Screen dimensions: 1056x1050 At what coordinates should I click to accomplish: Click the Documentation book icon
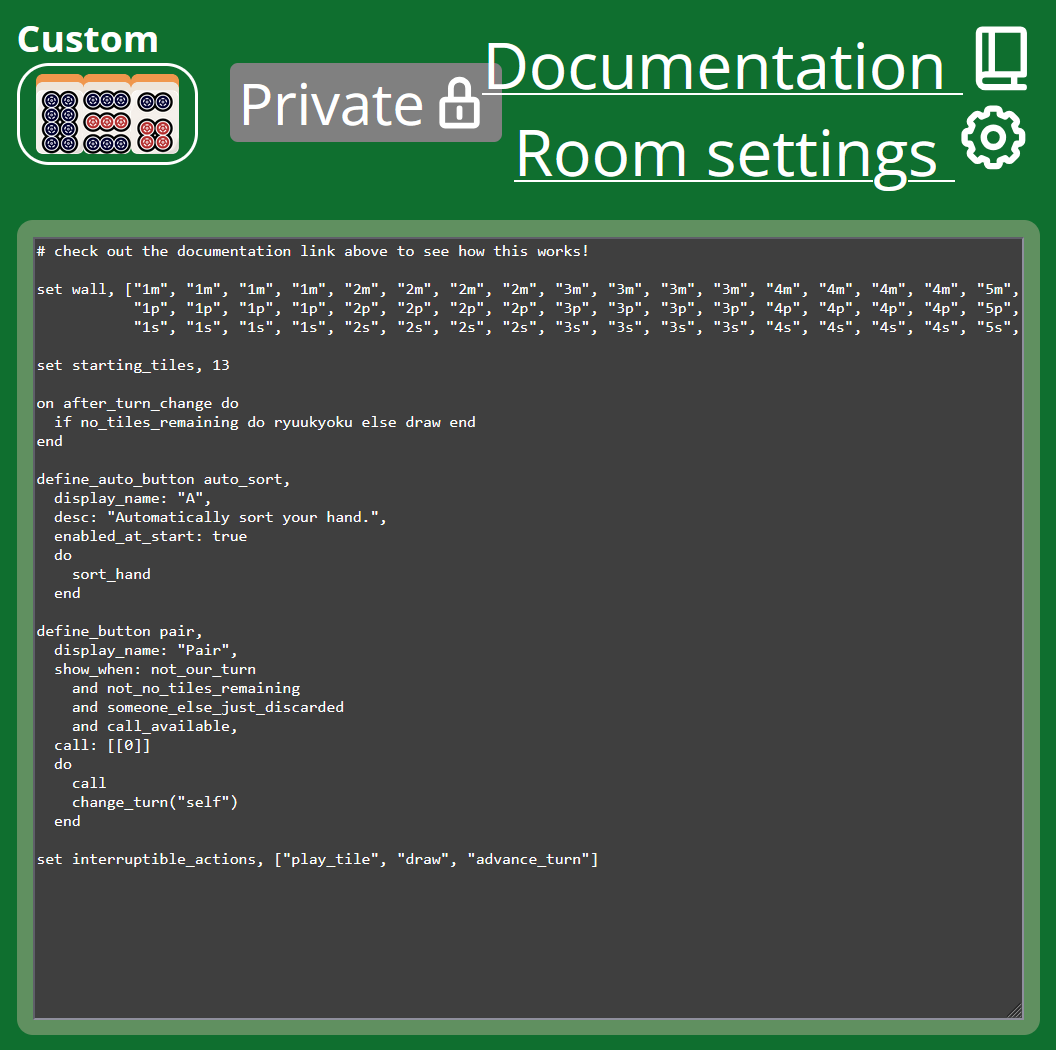coord(1001,59)
